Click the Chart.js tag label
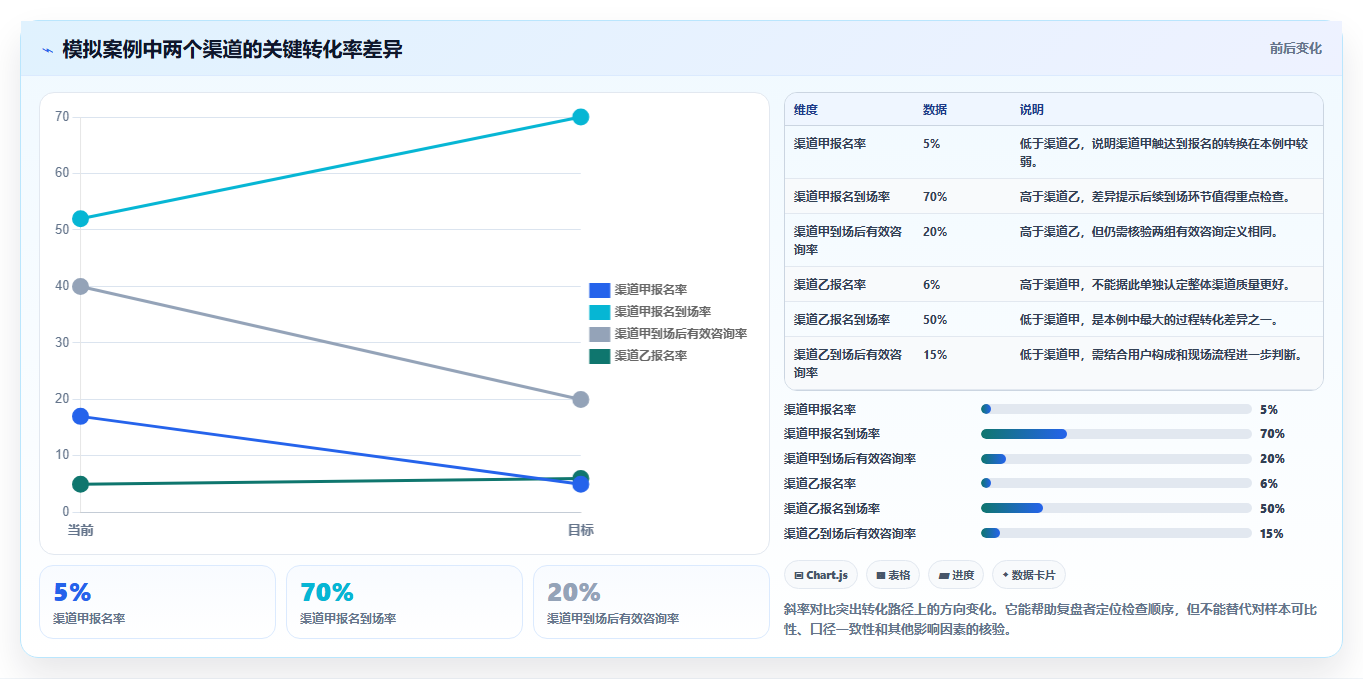Image resolution: width=1363 pixels, height=679 pixels. (x=827, y=575)
